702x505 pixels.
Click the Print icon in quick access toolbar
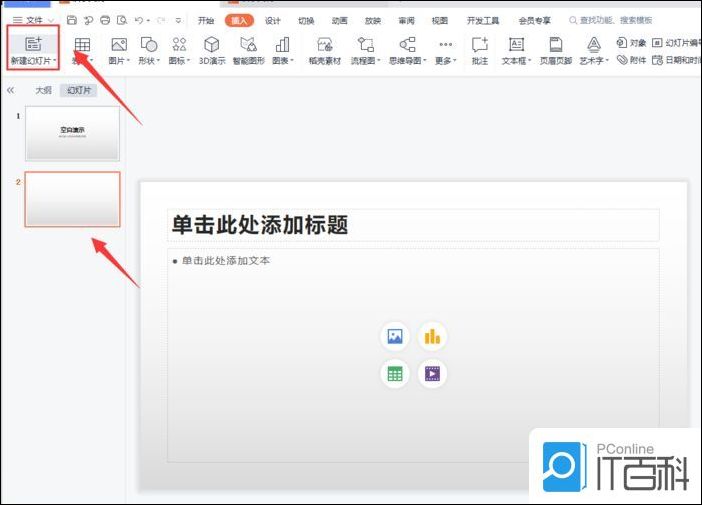click(105, 20)
